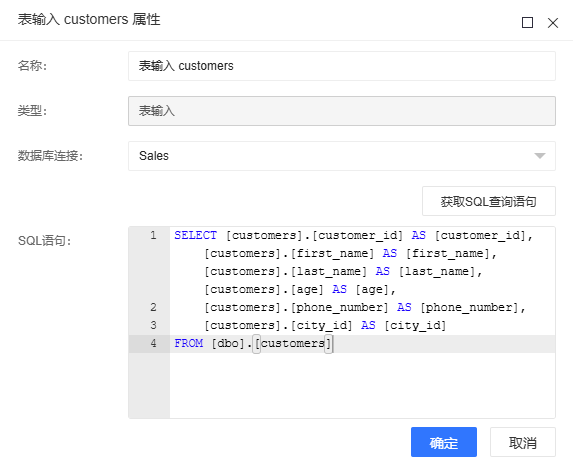Click line number 1 in editor gutter
573x463 pixels.
click(153, 235)
